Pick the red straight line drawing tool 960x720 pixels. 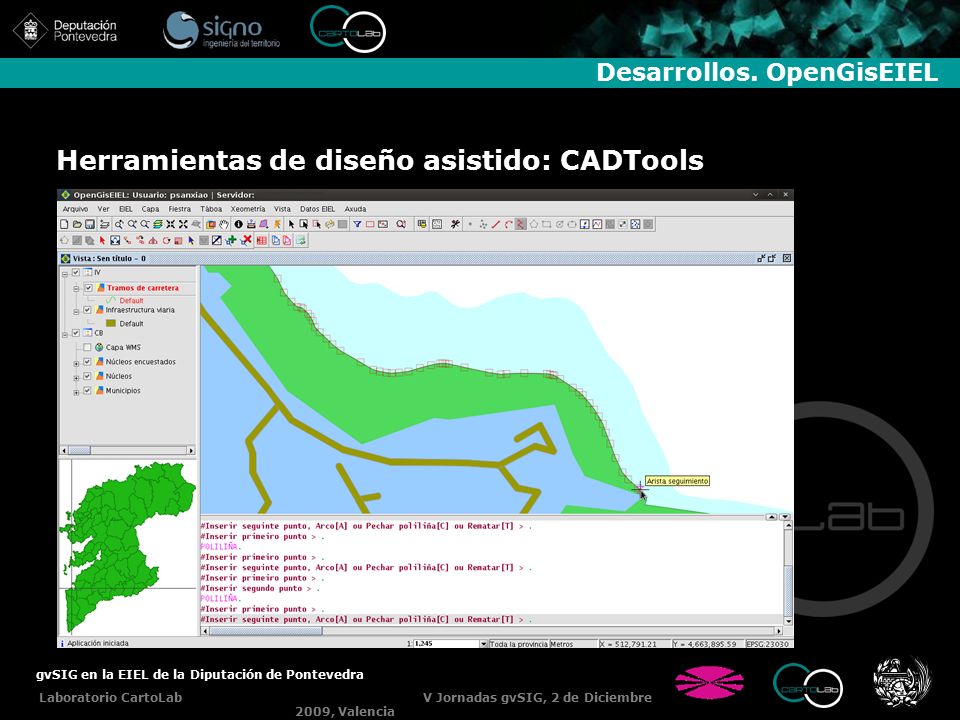pos(496,224)
